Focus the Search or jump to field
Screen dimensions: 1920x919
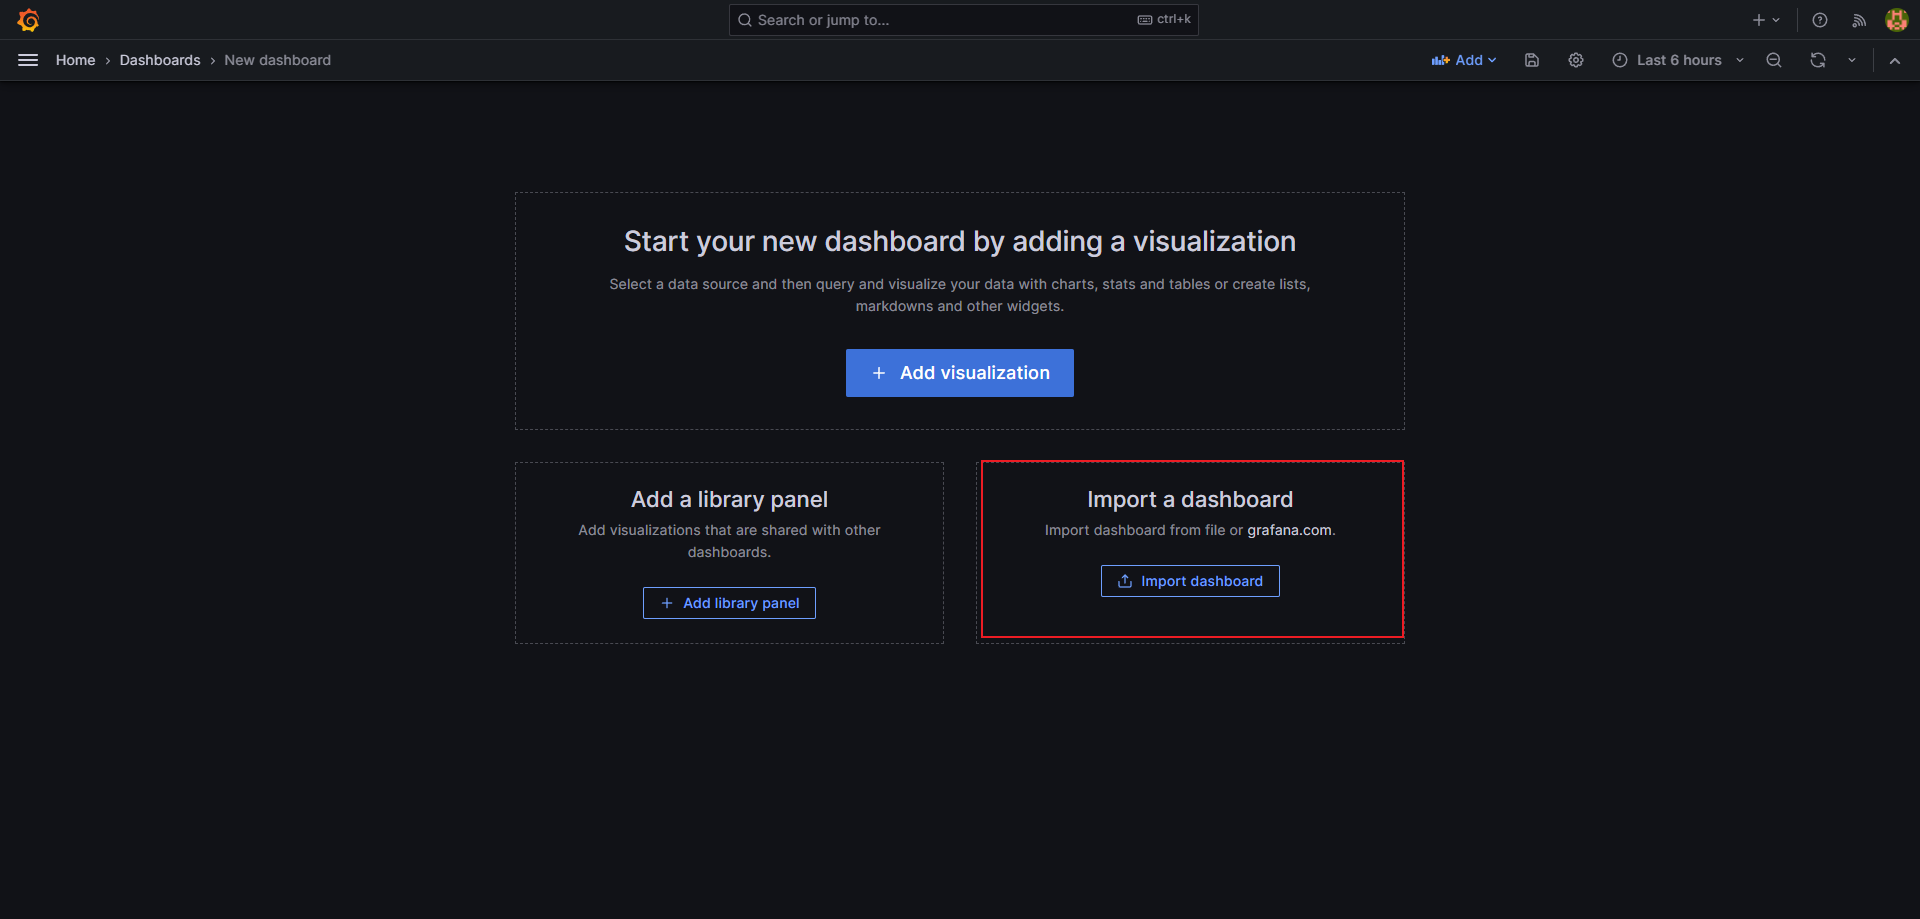point(940,20)
